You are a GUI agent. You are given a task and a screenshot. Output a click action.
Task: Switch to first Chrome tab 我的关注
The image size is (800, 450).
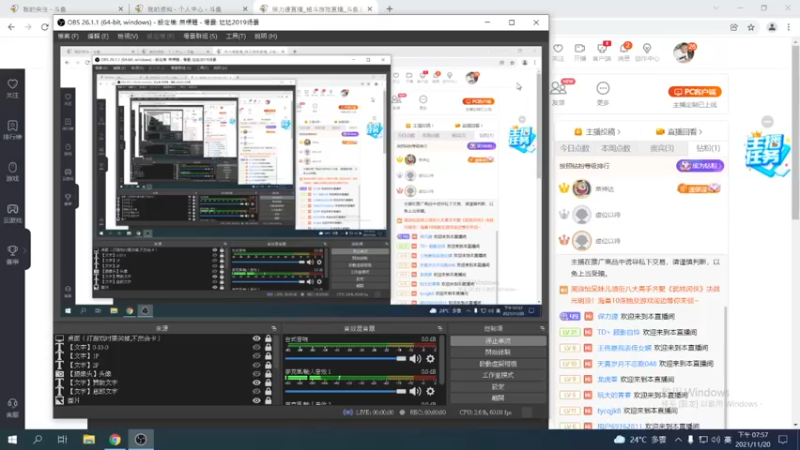pos(65,9)
